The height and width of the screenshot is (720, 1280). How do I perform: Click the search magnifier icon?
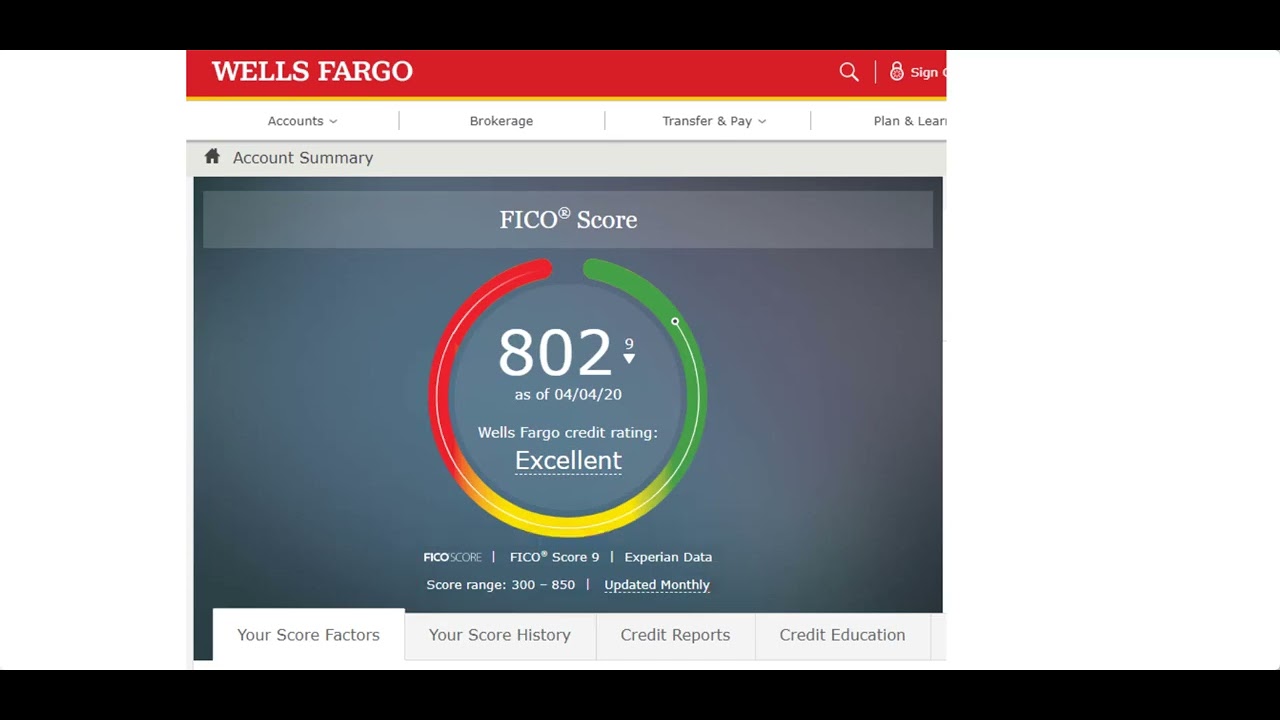[849, 72]
